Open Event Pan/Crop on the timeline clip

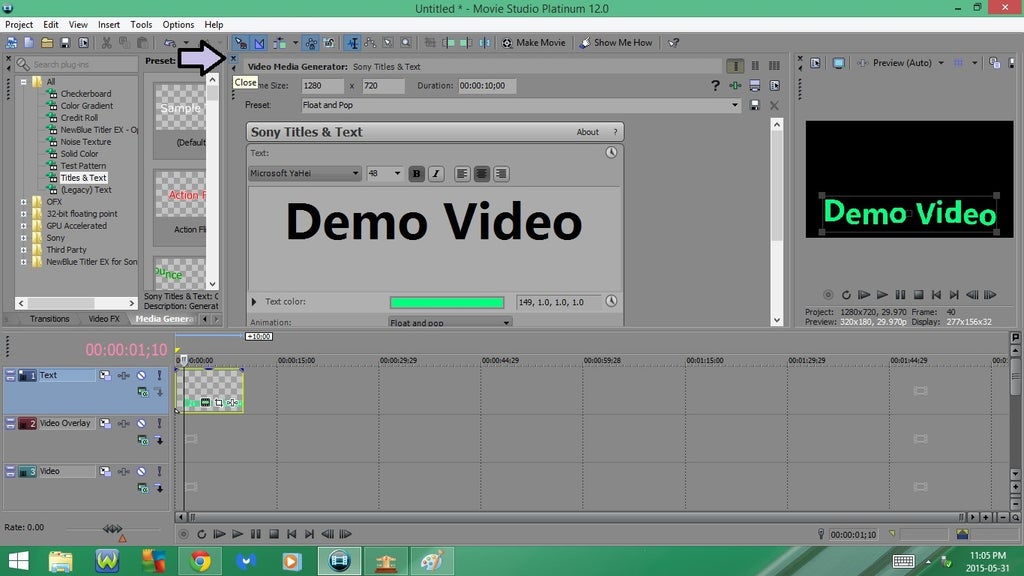click(x=218, y=403)
